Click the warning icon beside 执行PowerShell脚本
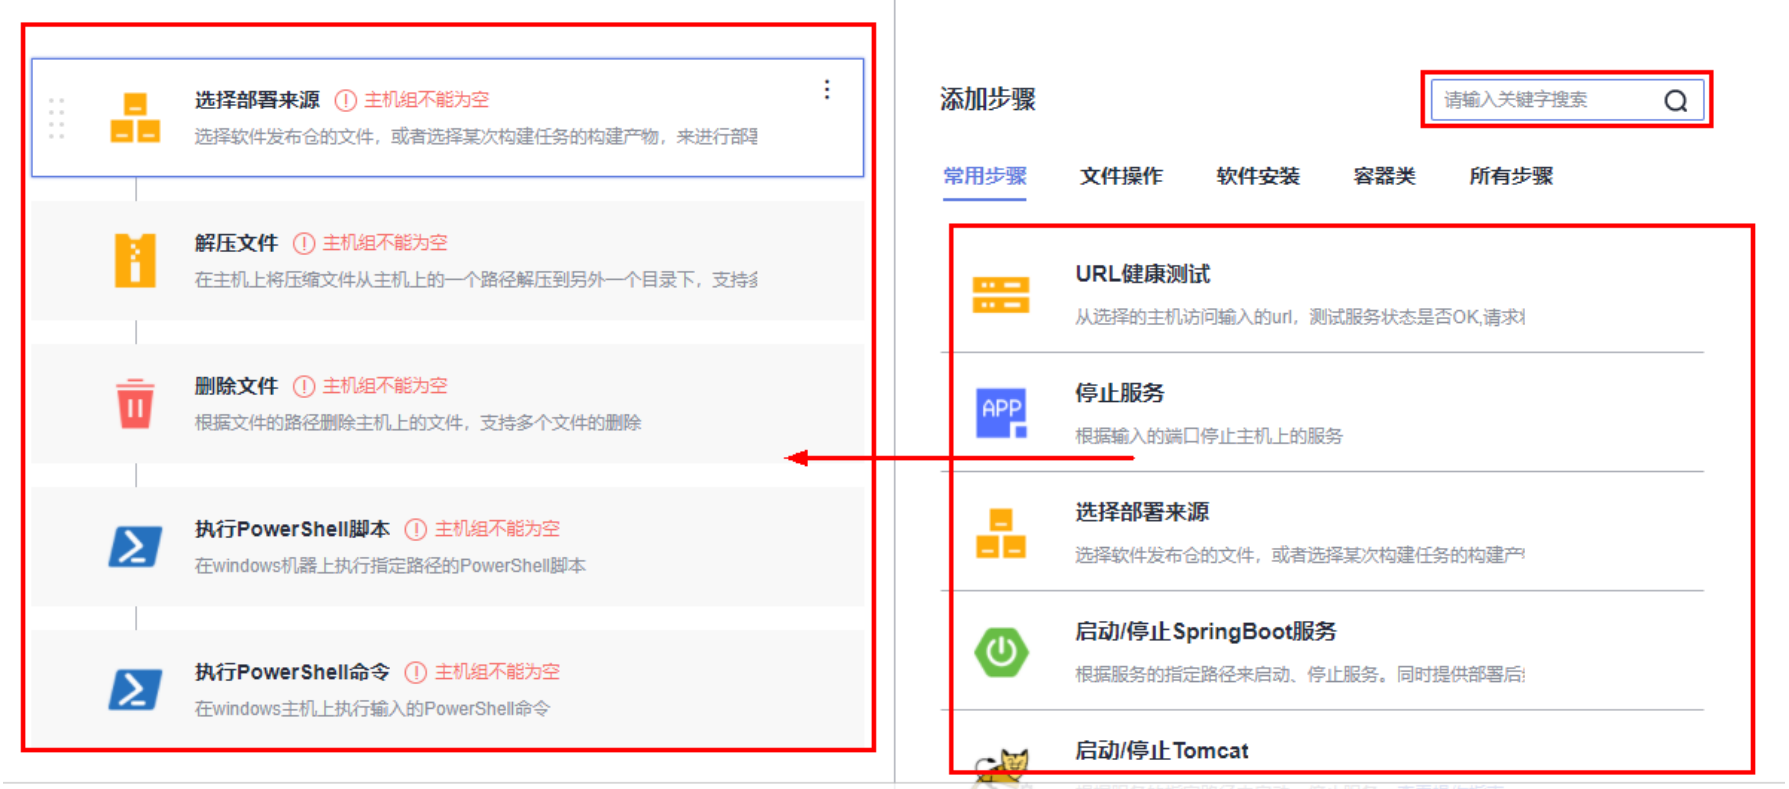The image size is (1789, 789). tap(416, 529)
